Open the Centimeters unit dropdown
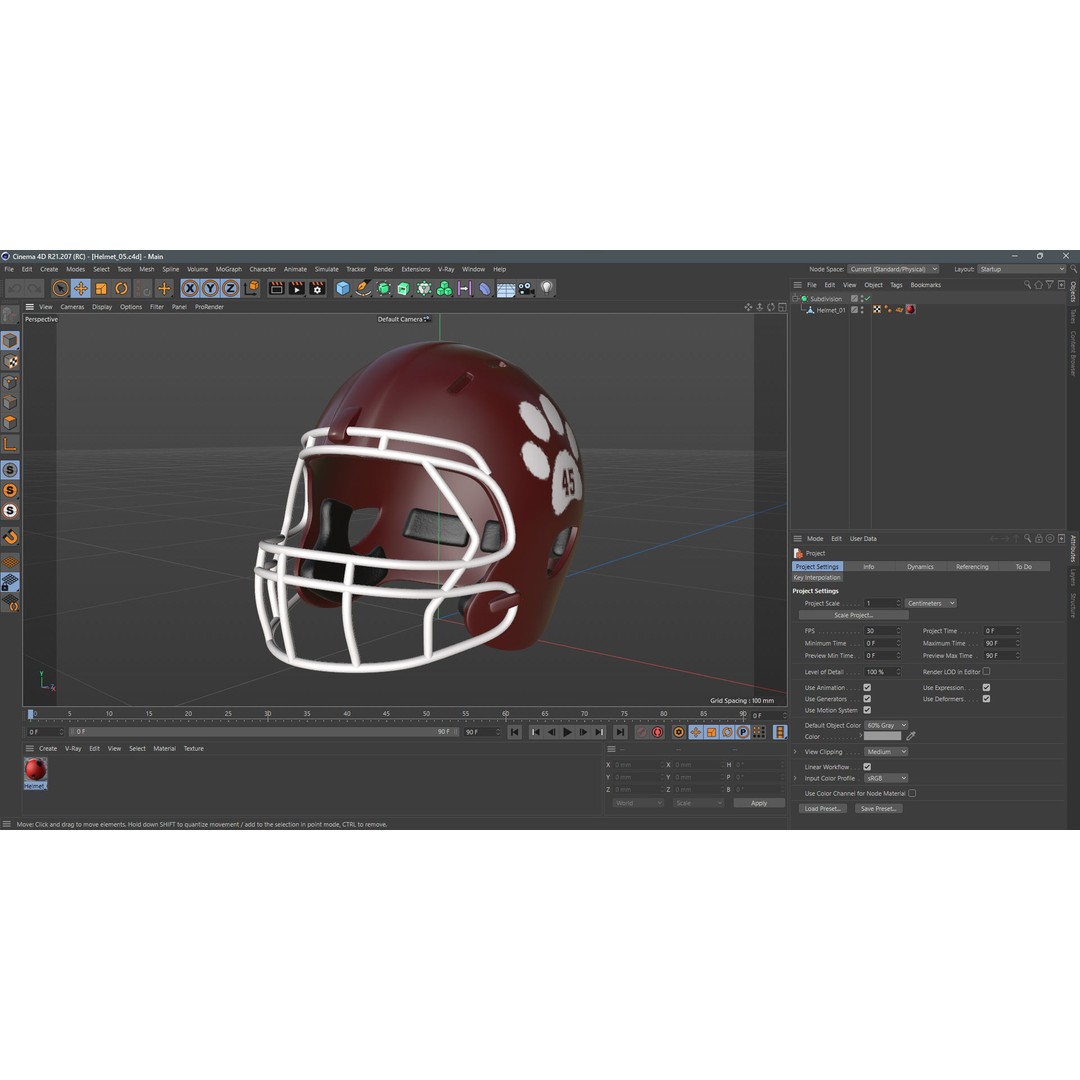The width and height of the screenshot is (1080, 1080). coord(931,603)
